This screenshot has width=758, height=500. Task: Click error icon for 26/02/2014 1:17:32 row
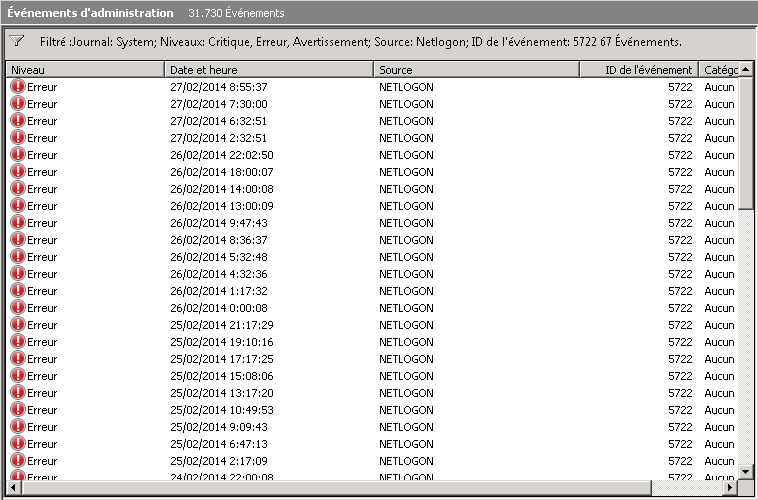click(18, 290)
